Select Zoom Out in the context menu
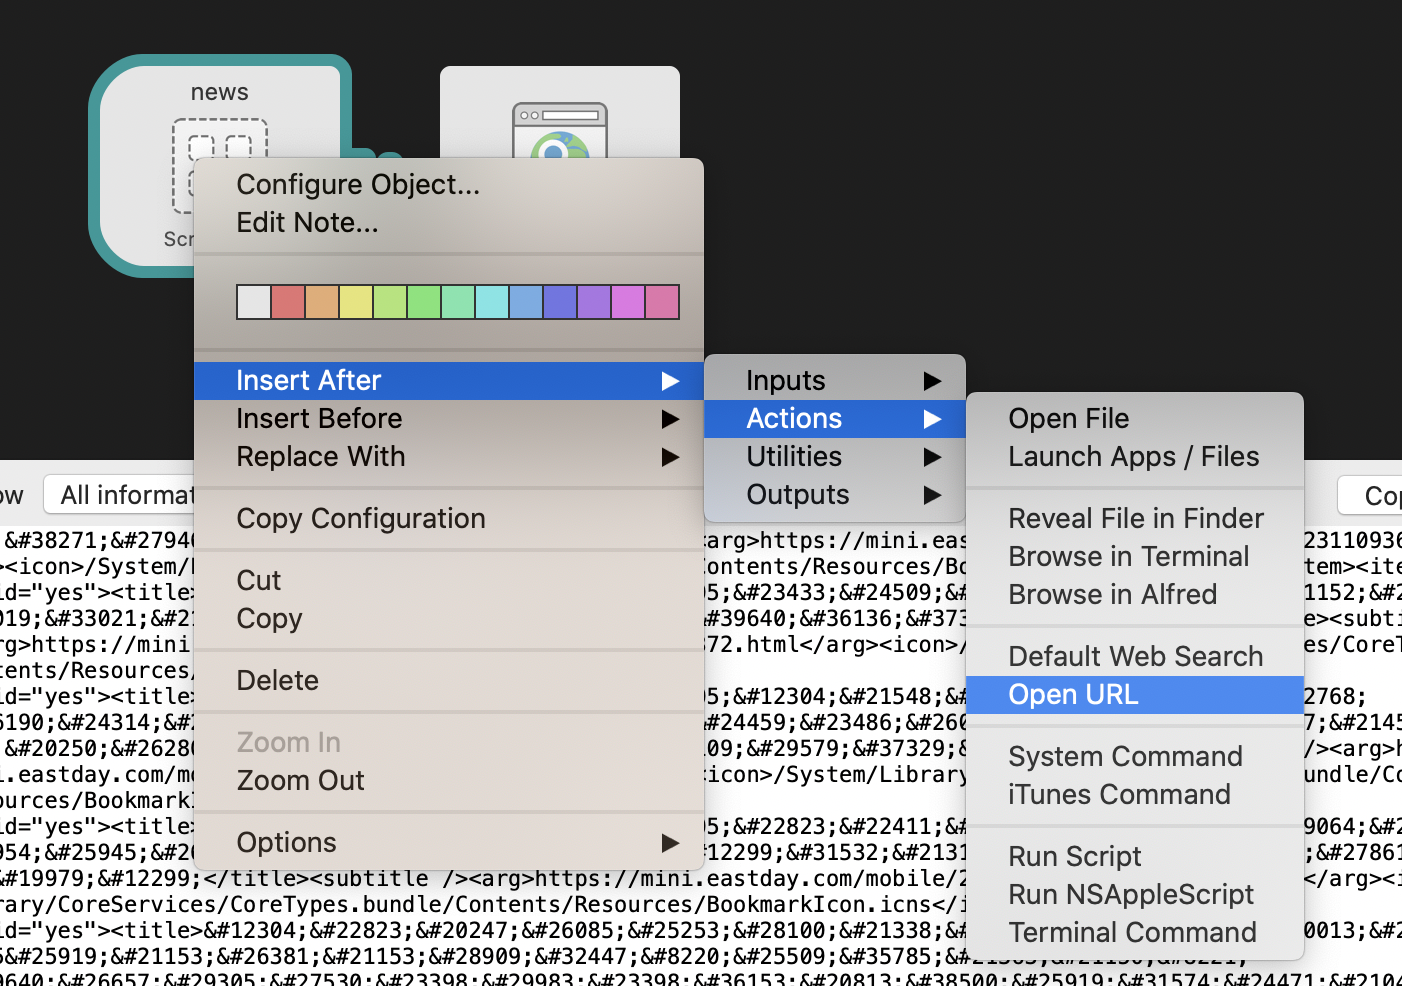Image resolution: width=1402 pixels, height=986 pixels. tap(449, 781)
